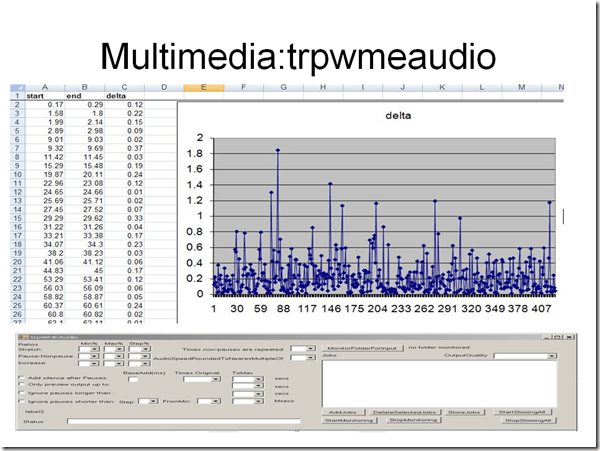The height and width of the screenshot is (451, 600).
Task: Open secs dropdown for Ignore pauses longer
Action: click(259, 394)
